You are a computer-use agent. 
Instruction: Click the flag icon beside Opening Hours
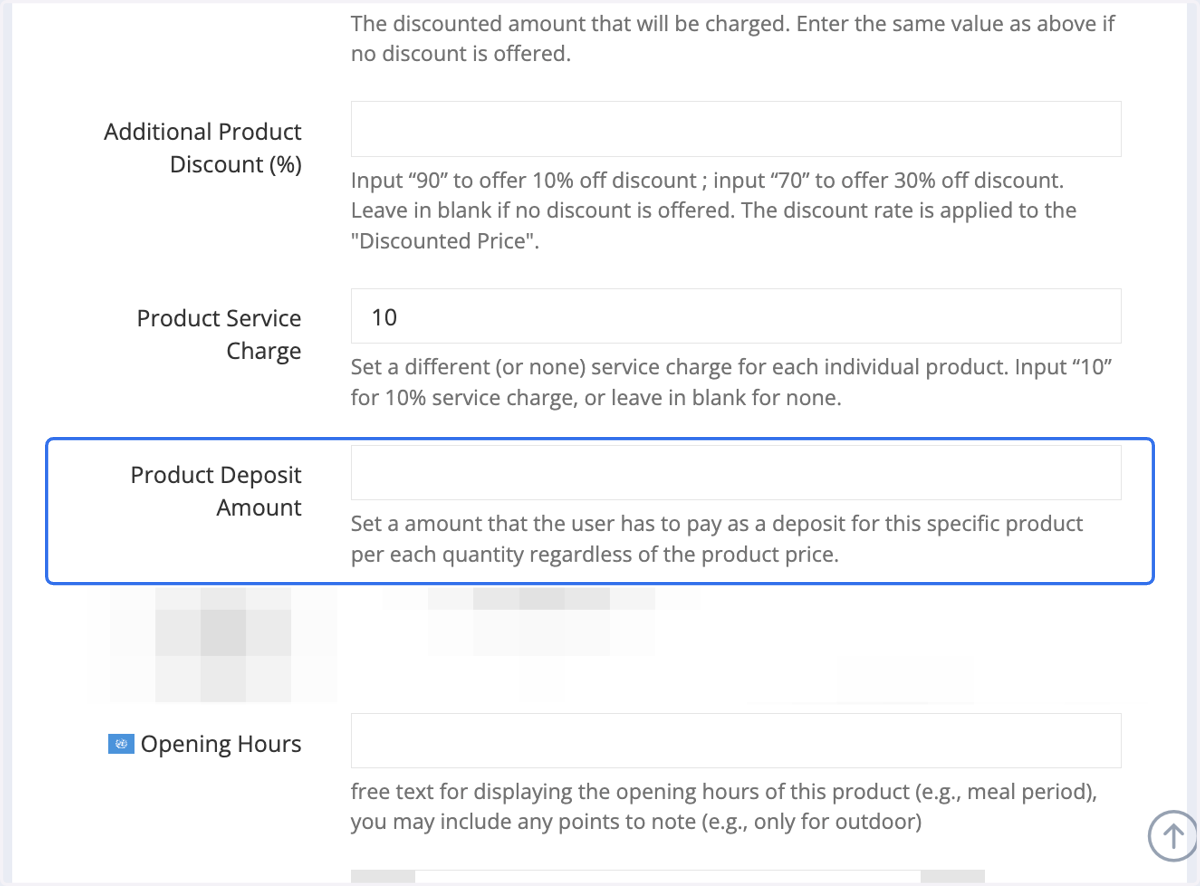[x=120, y=744]
